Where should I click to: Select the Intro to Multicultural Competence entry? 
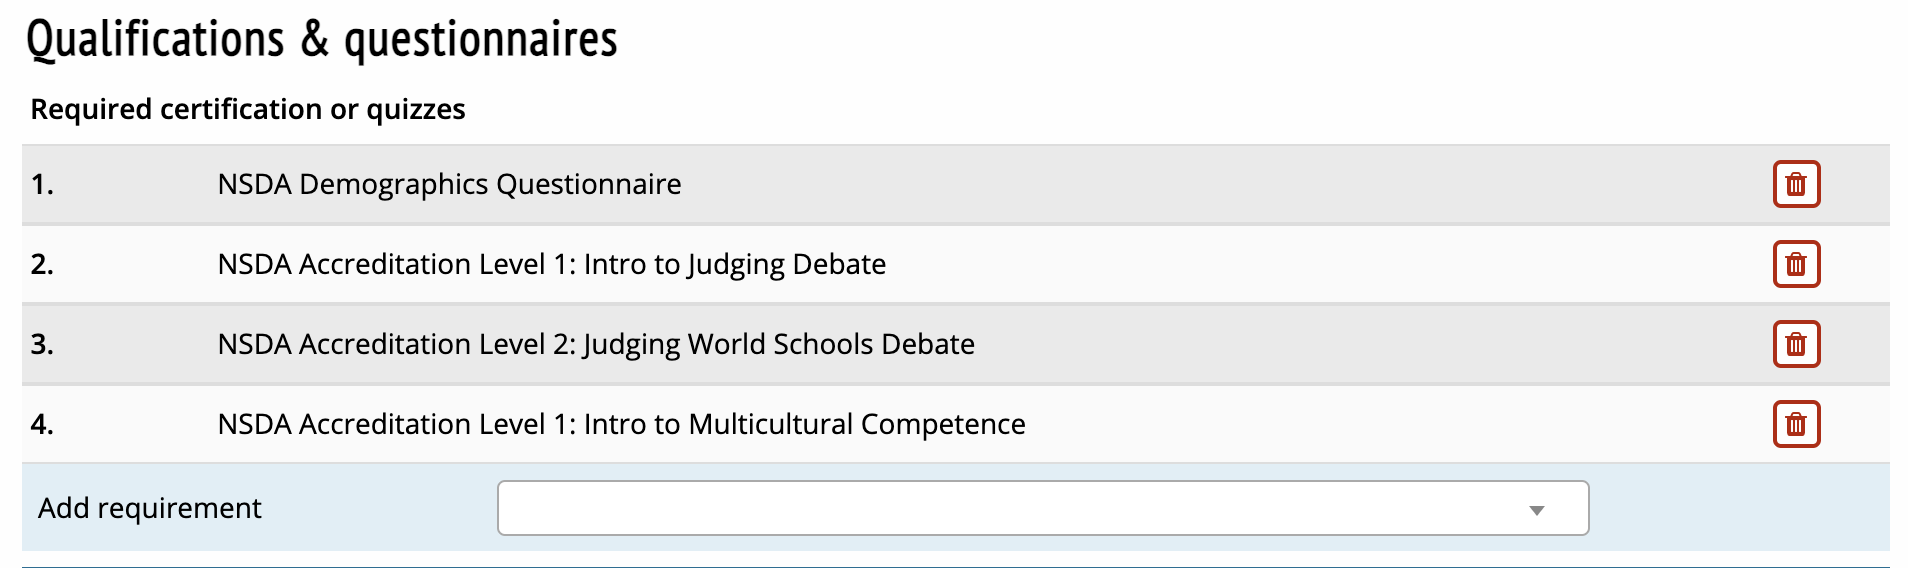pyautogui.click(x=621, y=424)
